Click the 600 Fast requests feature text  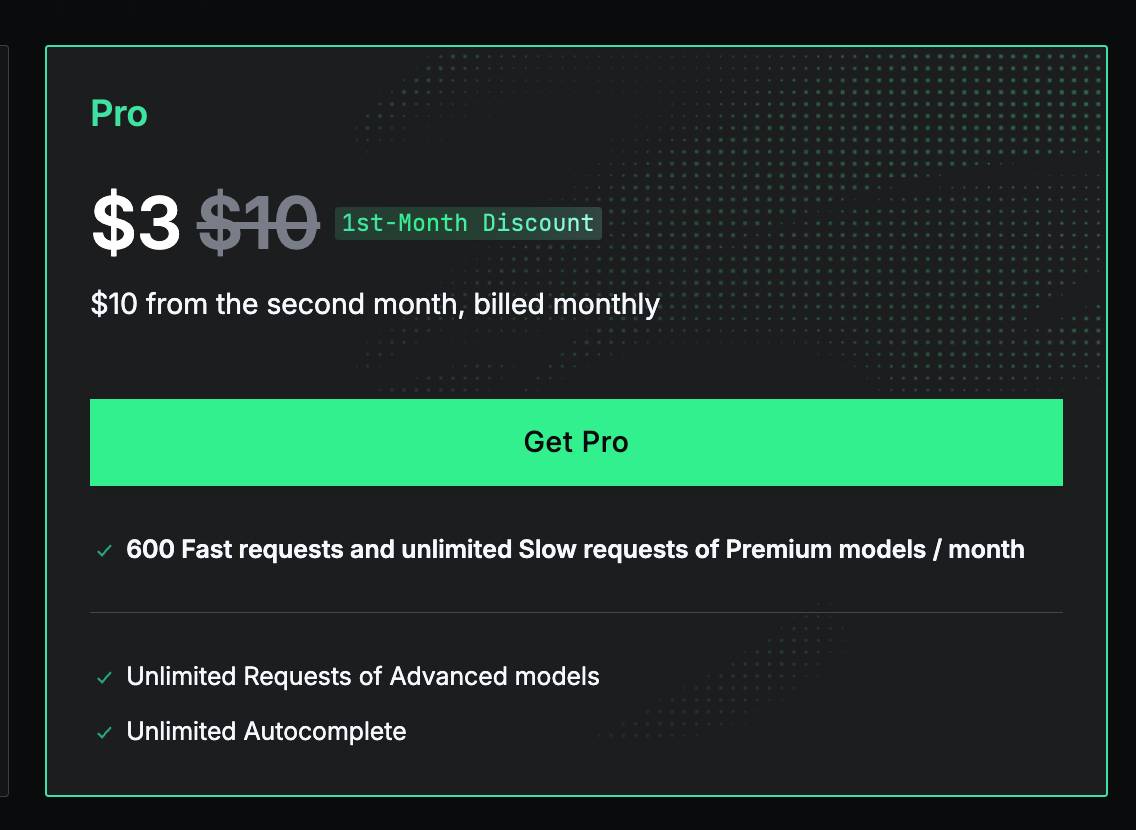(575, 549)
